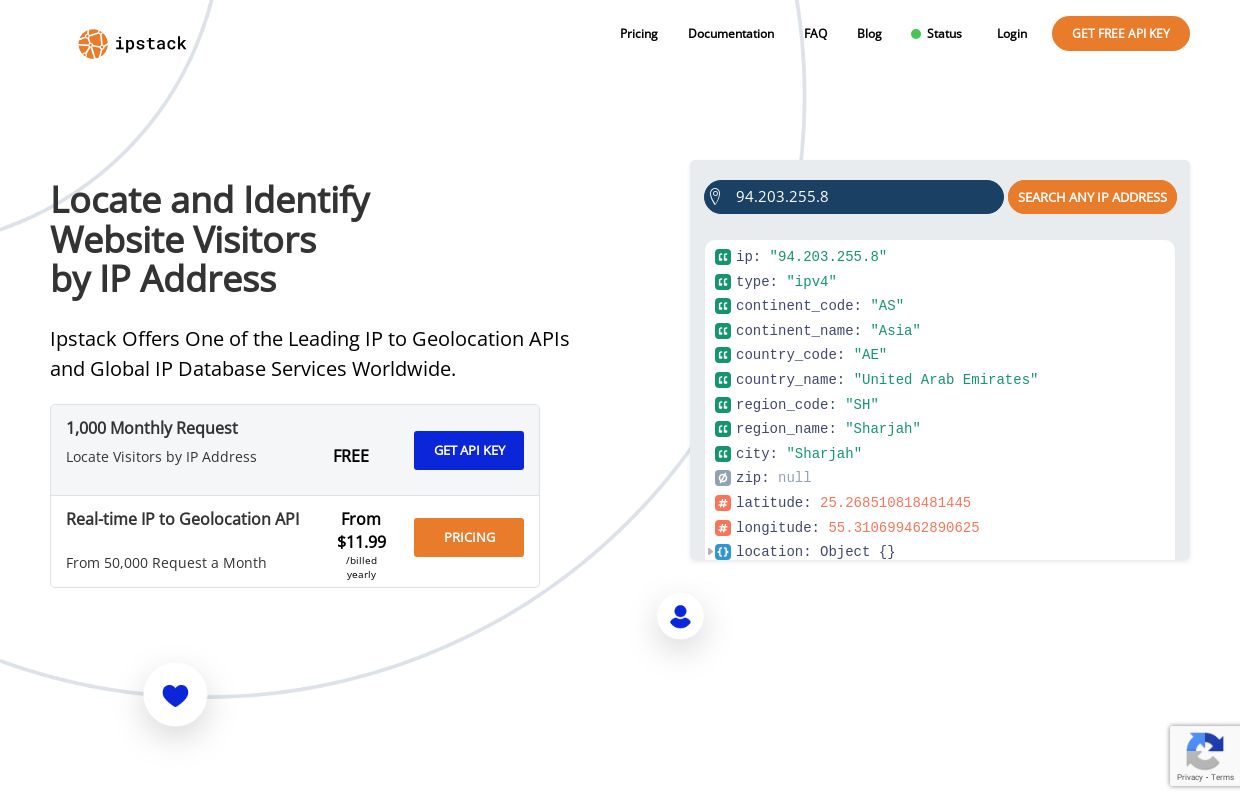The image size is (1240, 800).
Task: Click the ipstack wordmark text
Action: tap(150, 44)
